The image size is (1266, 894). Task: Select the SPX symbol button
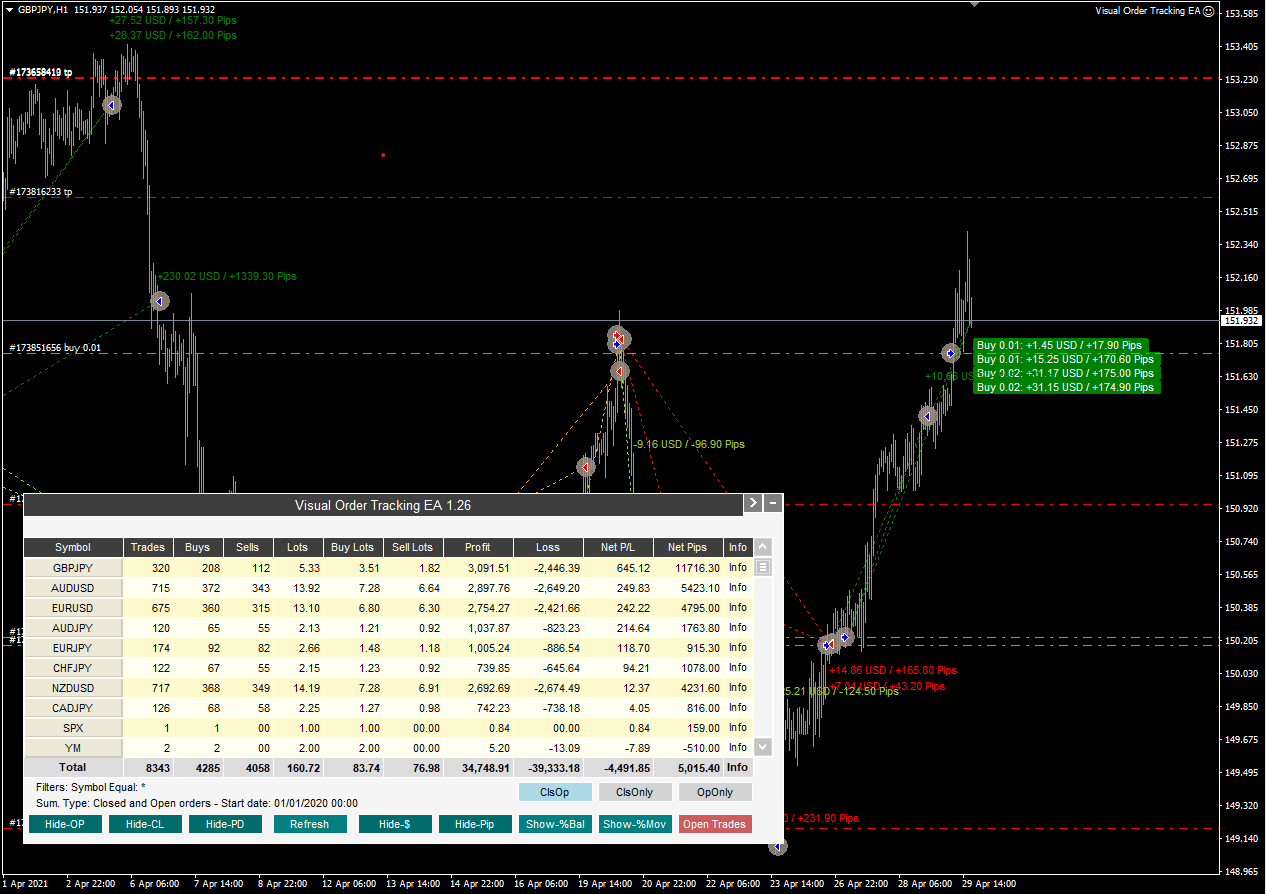click(x=73, y=727)
